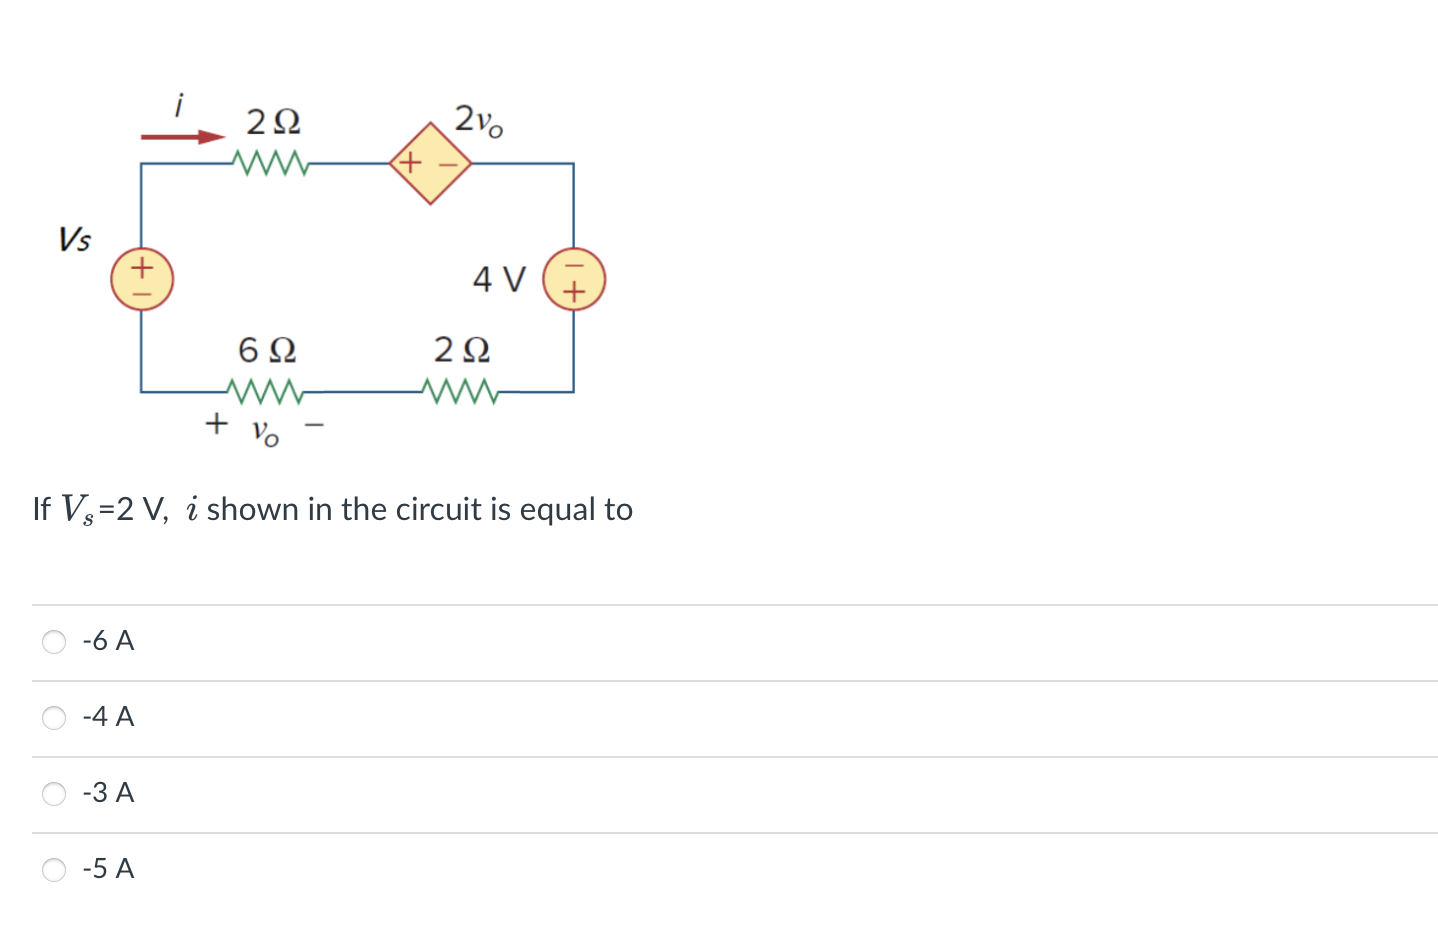Click the -6 A answer text
Image resolution: width=1438 pixels, height=926 pixels.
pyautogui.click(x=108, y=641)
